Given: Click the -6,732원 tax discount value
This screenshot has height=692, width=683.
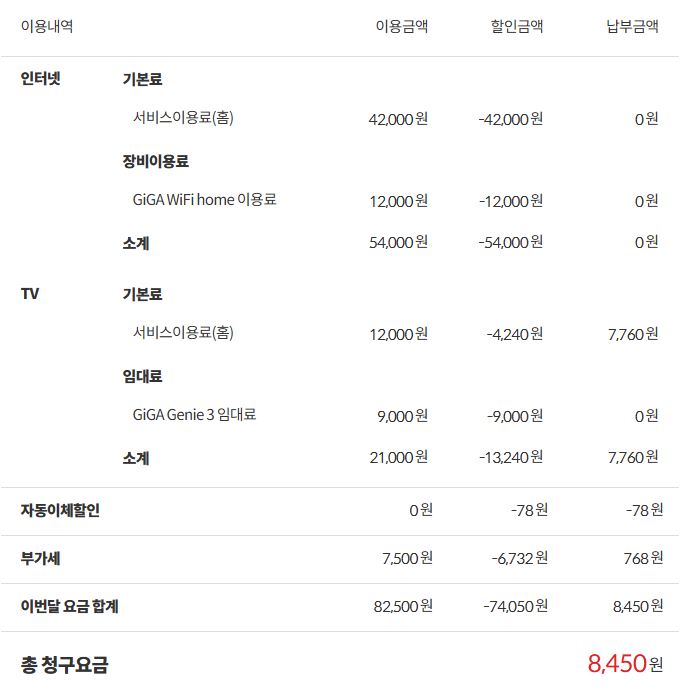Looking at the screenshot, I should pyautogui.click(x=520, y=558).
